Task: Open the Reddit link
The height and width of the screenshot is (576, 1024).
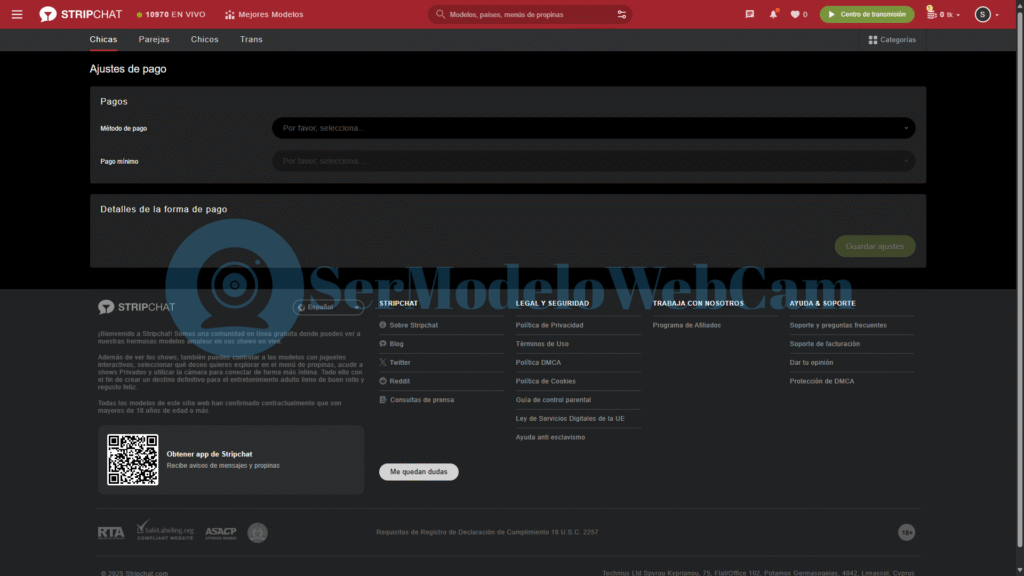Action: tap(400, 381)
